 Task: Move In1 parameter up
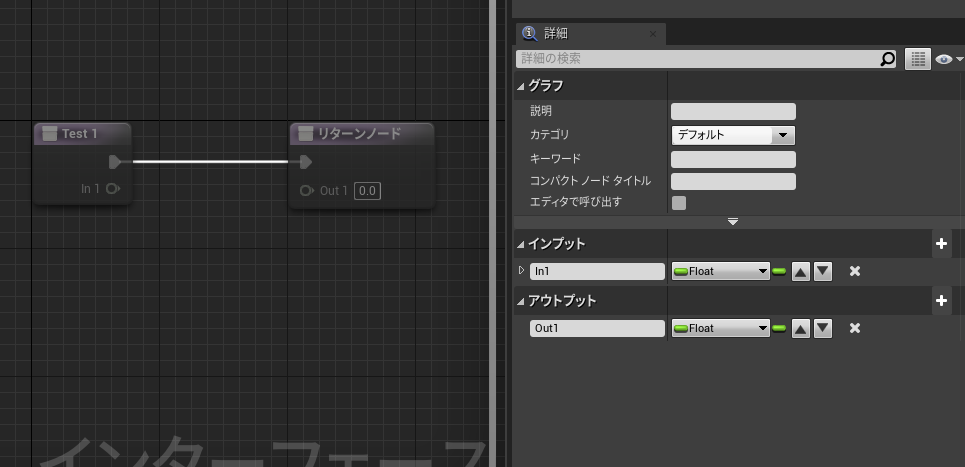pos(800,271)
